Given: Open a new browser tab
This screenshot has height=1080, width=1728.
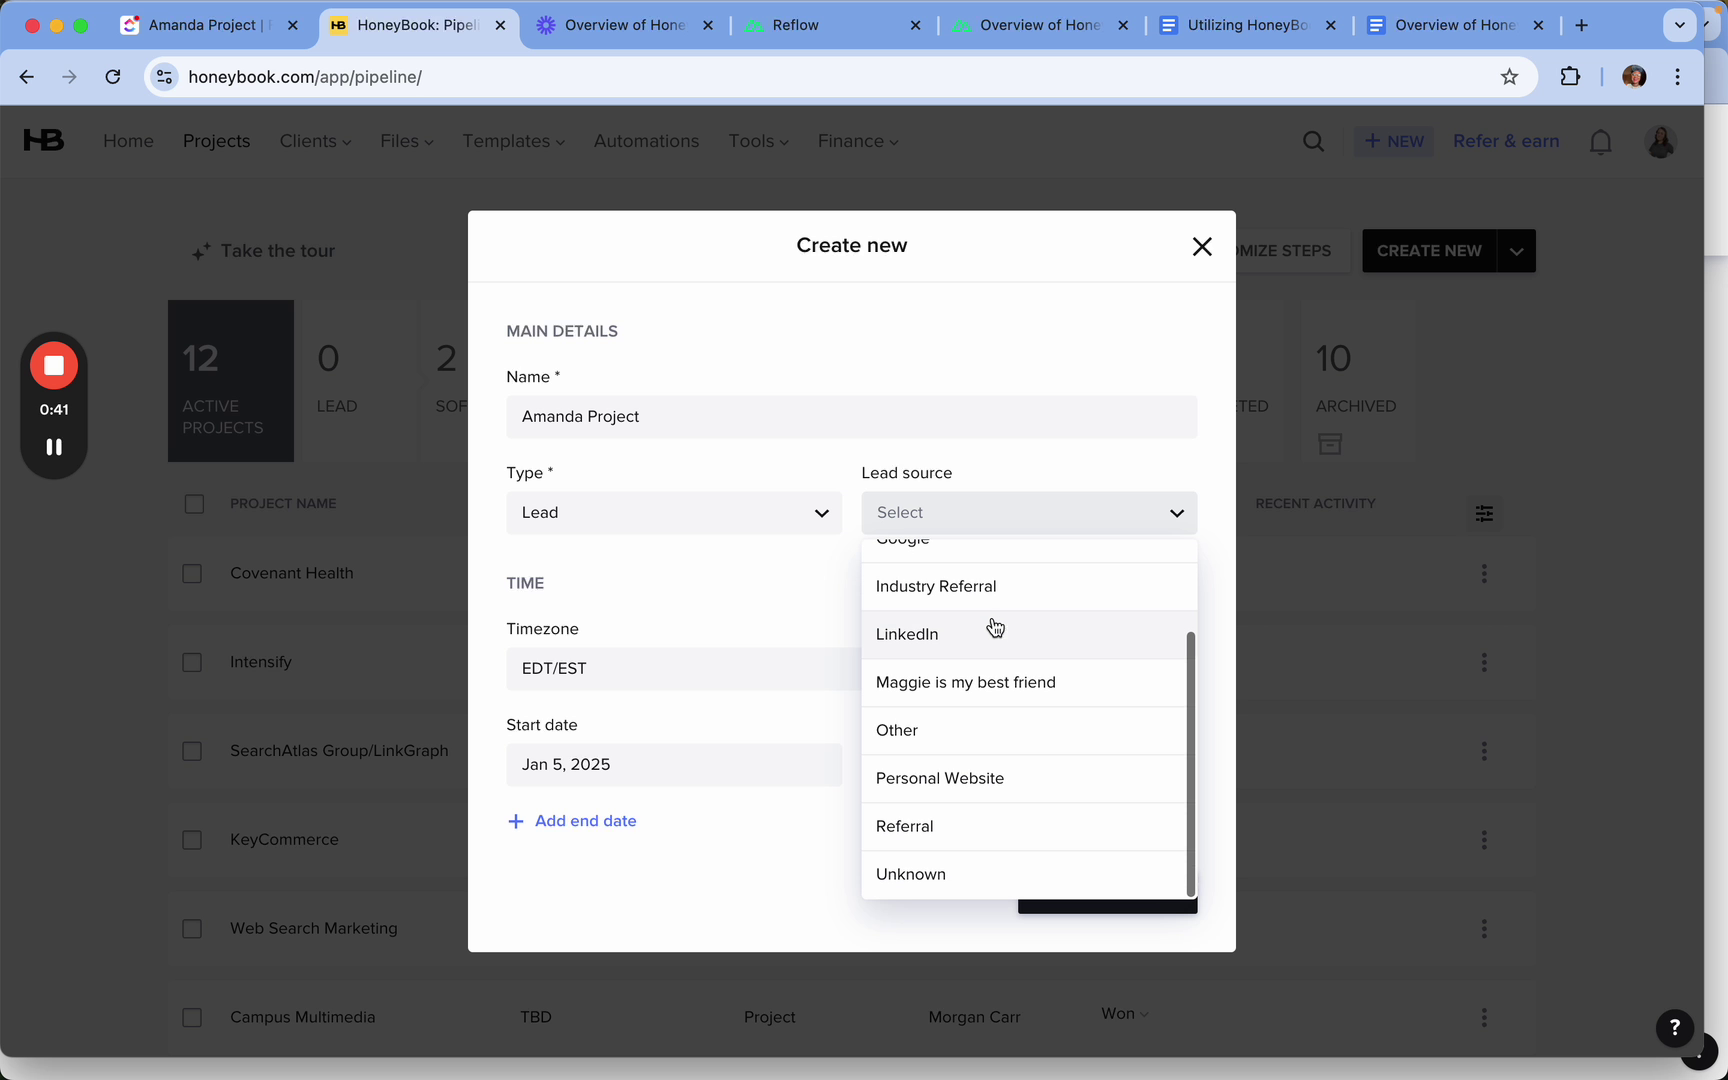Looking at the screenshot, I should tap(1581, 25).
